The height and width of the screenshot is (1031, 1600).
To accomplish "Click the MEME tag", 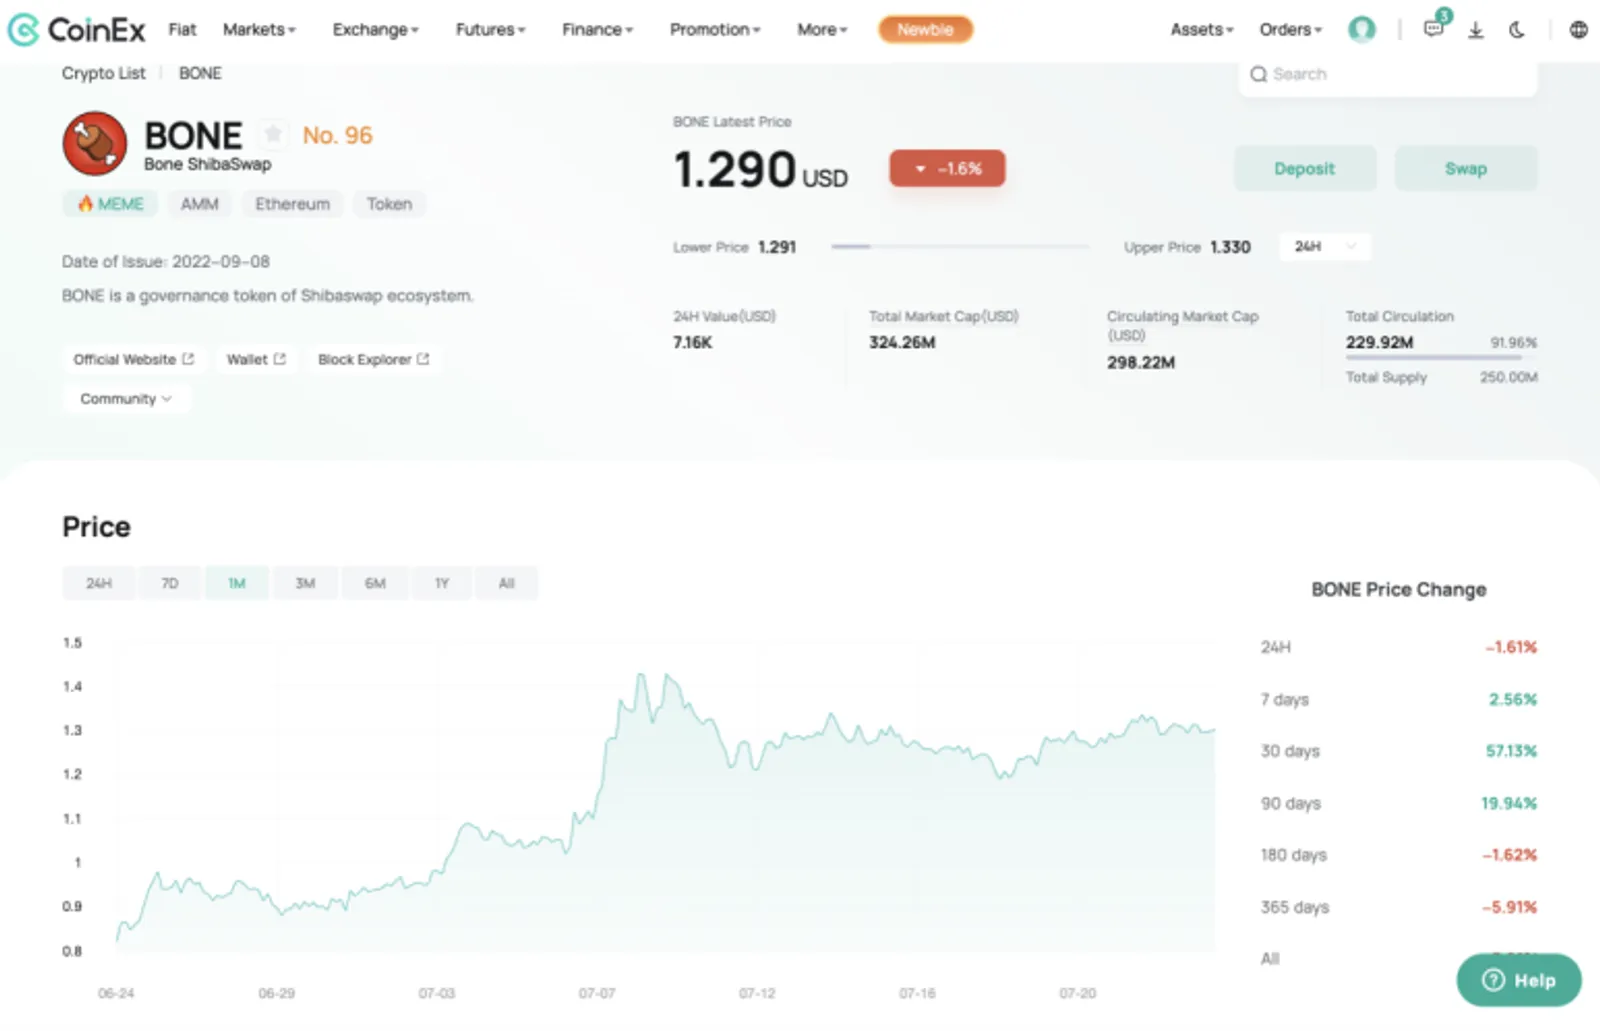I will coord(110,204).
